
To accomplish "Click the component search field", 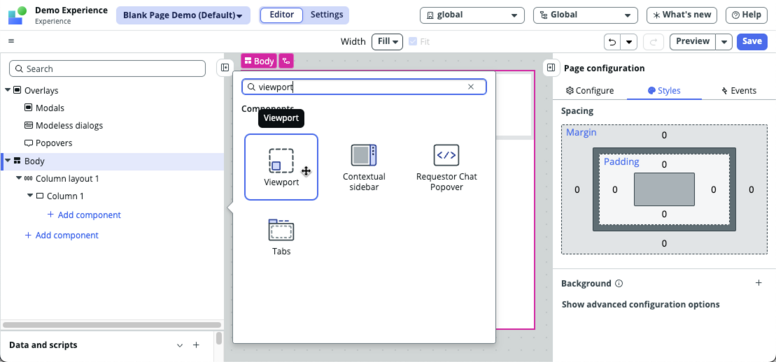I will 364,87.
